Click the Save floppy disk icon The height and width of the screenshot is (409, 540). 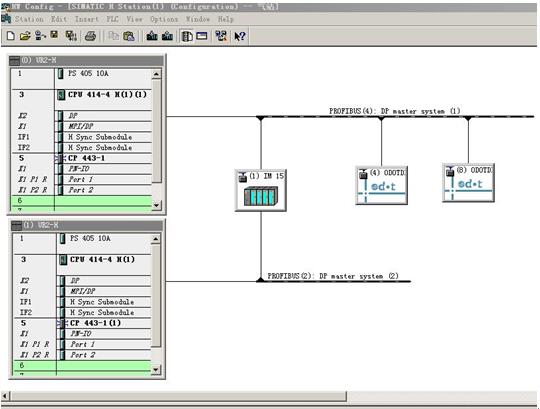tap(54, 35)
